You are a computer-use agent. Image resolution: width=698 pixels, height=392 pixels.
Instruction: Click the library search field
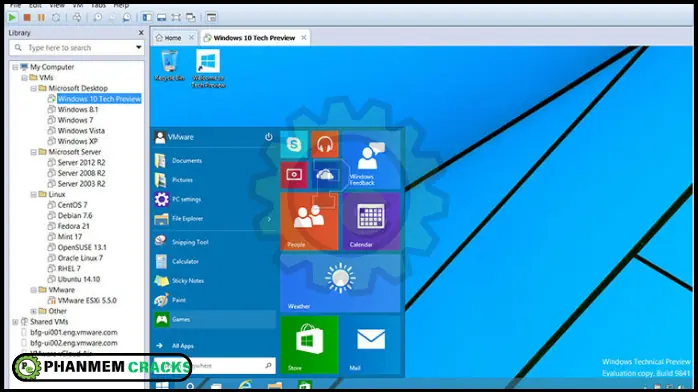point(77,48)
